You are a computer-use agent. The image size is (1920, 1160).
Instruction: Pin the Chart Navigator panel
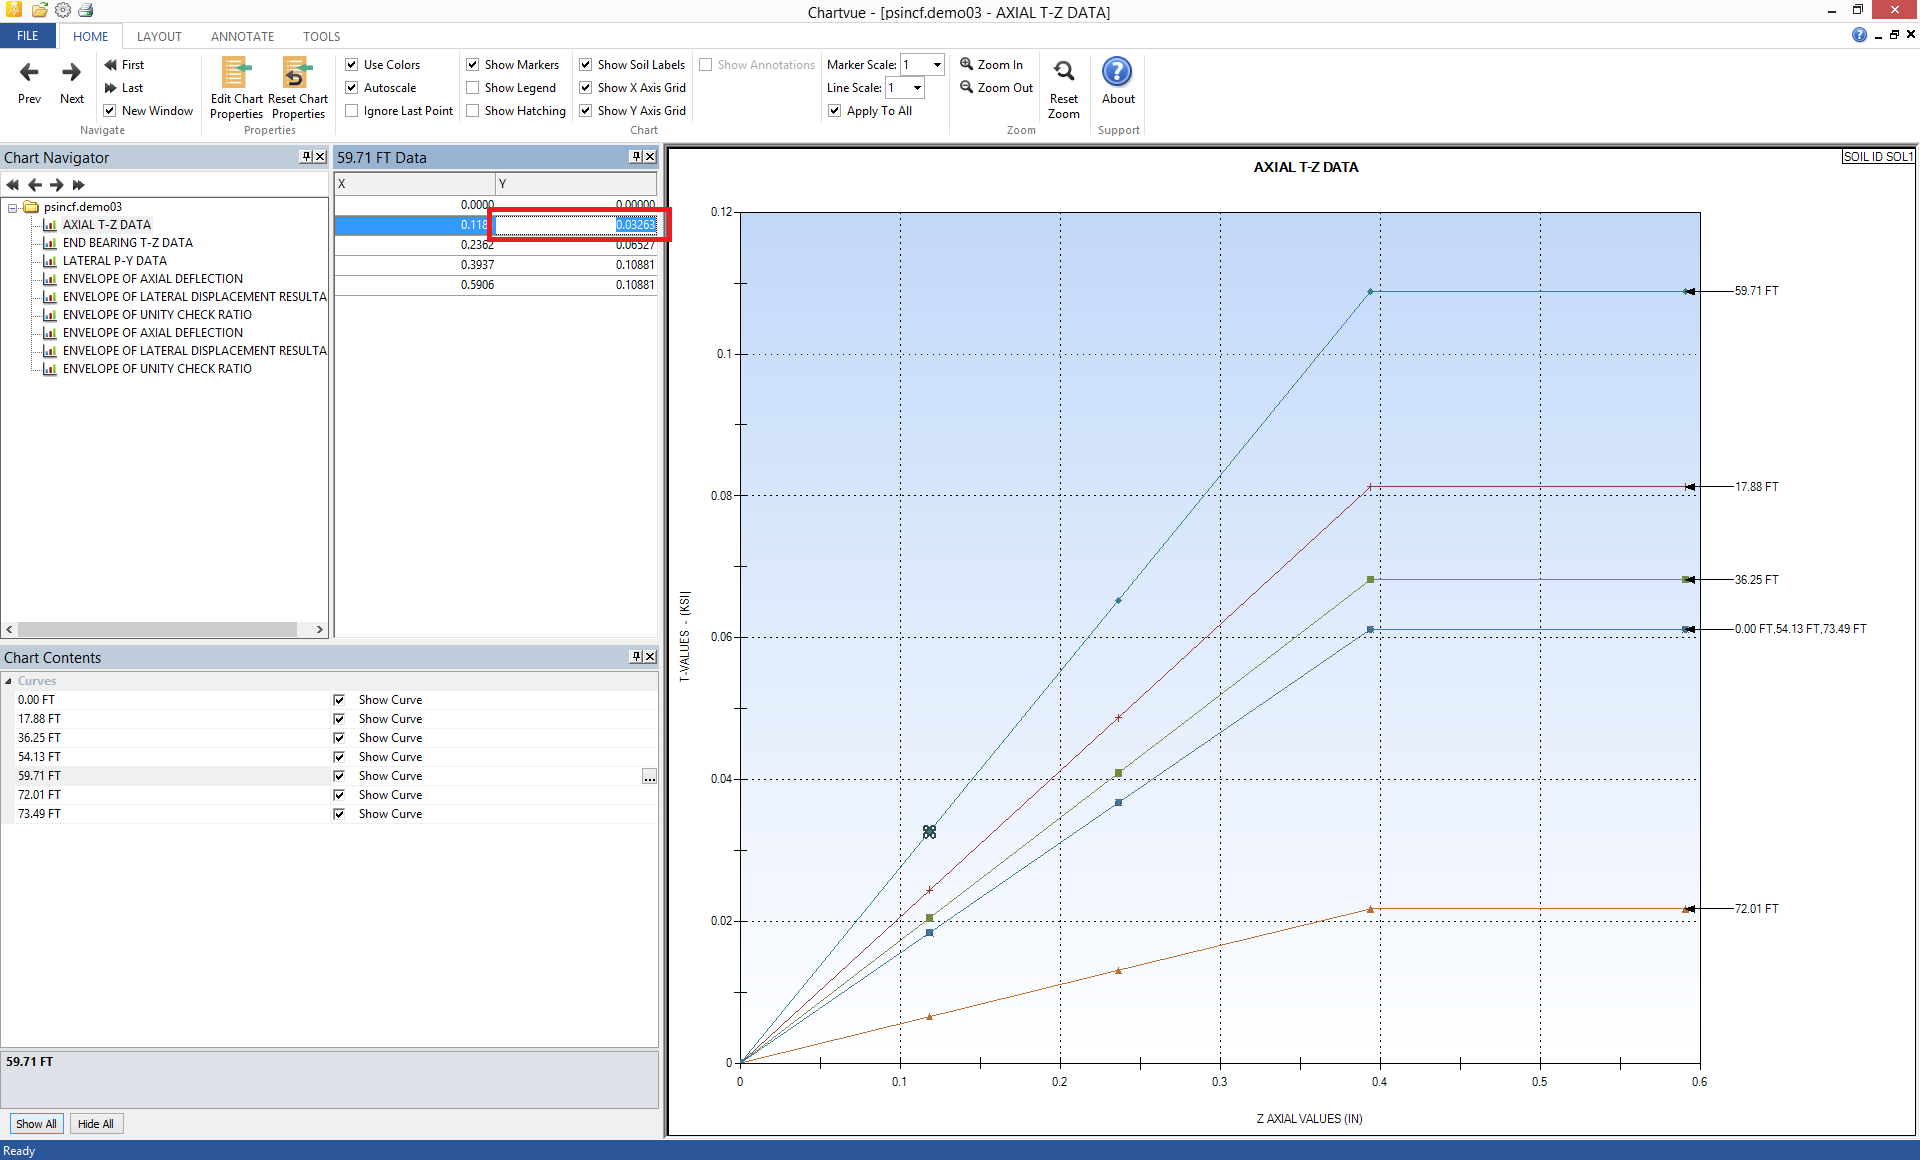pyautogui.click(x=306, y=157)
